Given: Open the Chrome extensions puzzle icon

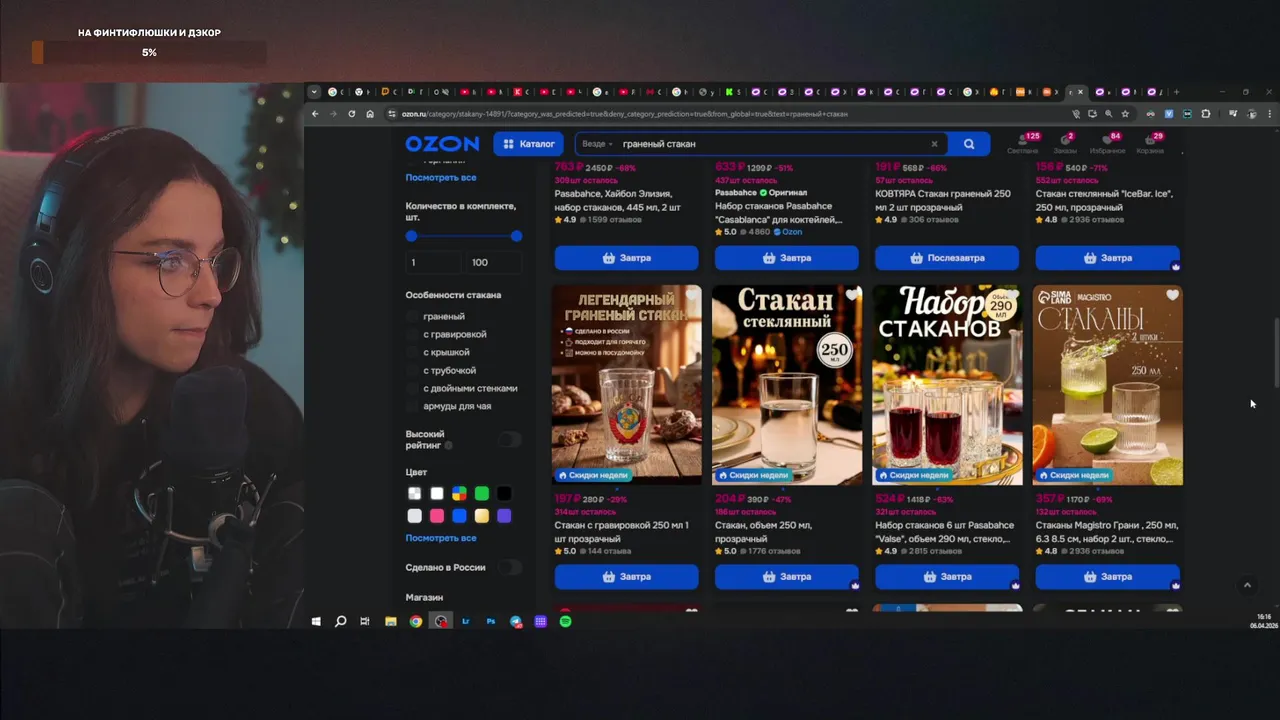Looking at the screenshot, I should pos(1206,114).
